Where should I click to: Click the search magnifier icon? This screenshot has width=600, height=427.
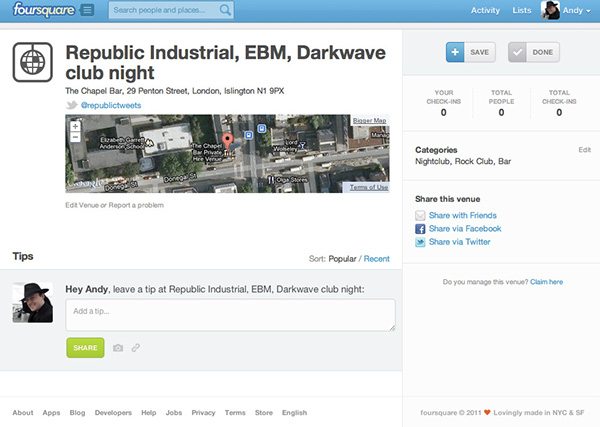click(x=225, y=10)
